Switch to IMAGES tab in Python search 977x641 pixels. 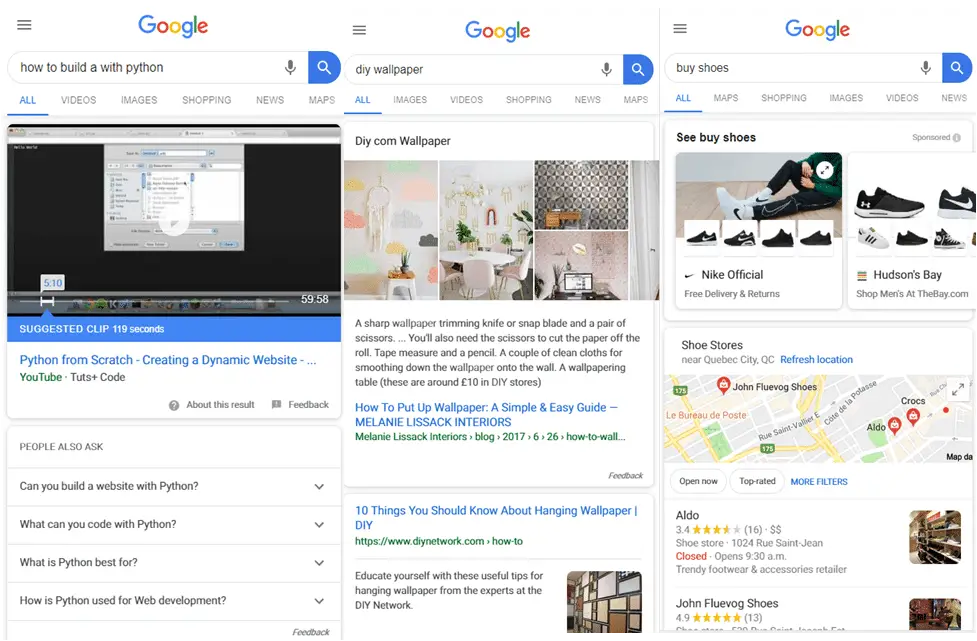click(x=139, y=100)
